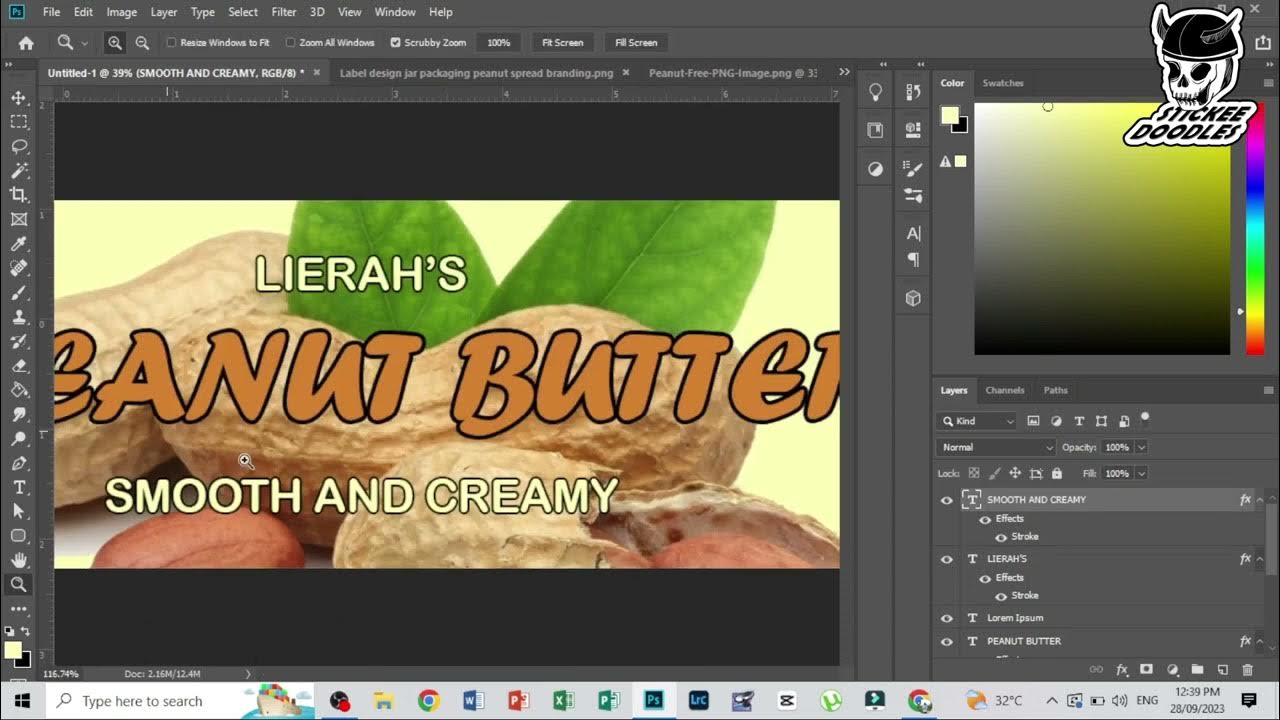Select the Frame tool
This screenshot has height=720, width=1280.
pos(19,219)
